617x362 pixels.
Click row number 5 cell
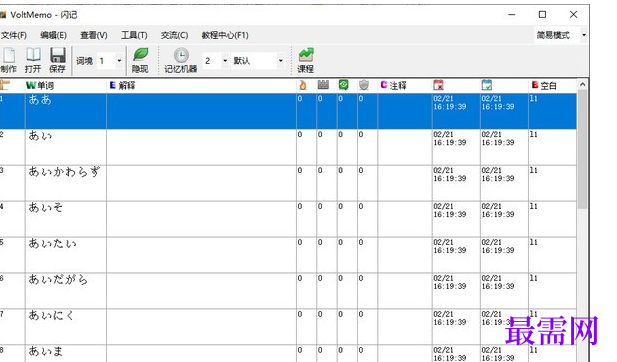(13, 255)
